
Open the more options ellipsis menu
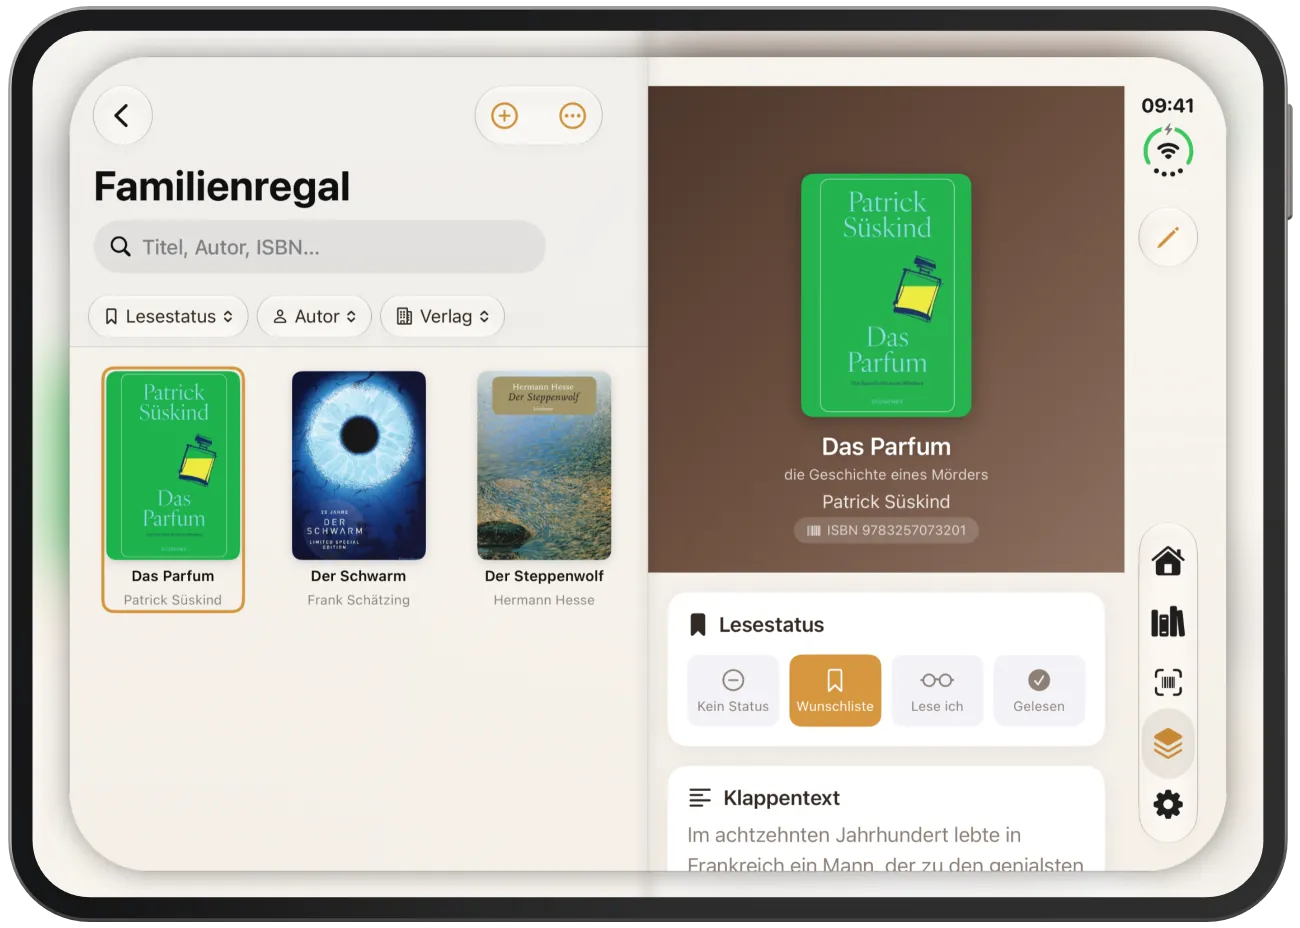click(x=572, y=116)
